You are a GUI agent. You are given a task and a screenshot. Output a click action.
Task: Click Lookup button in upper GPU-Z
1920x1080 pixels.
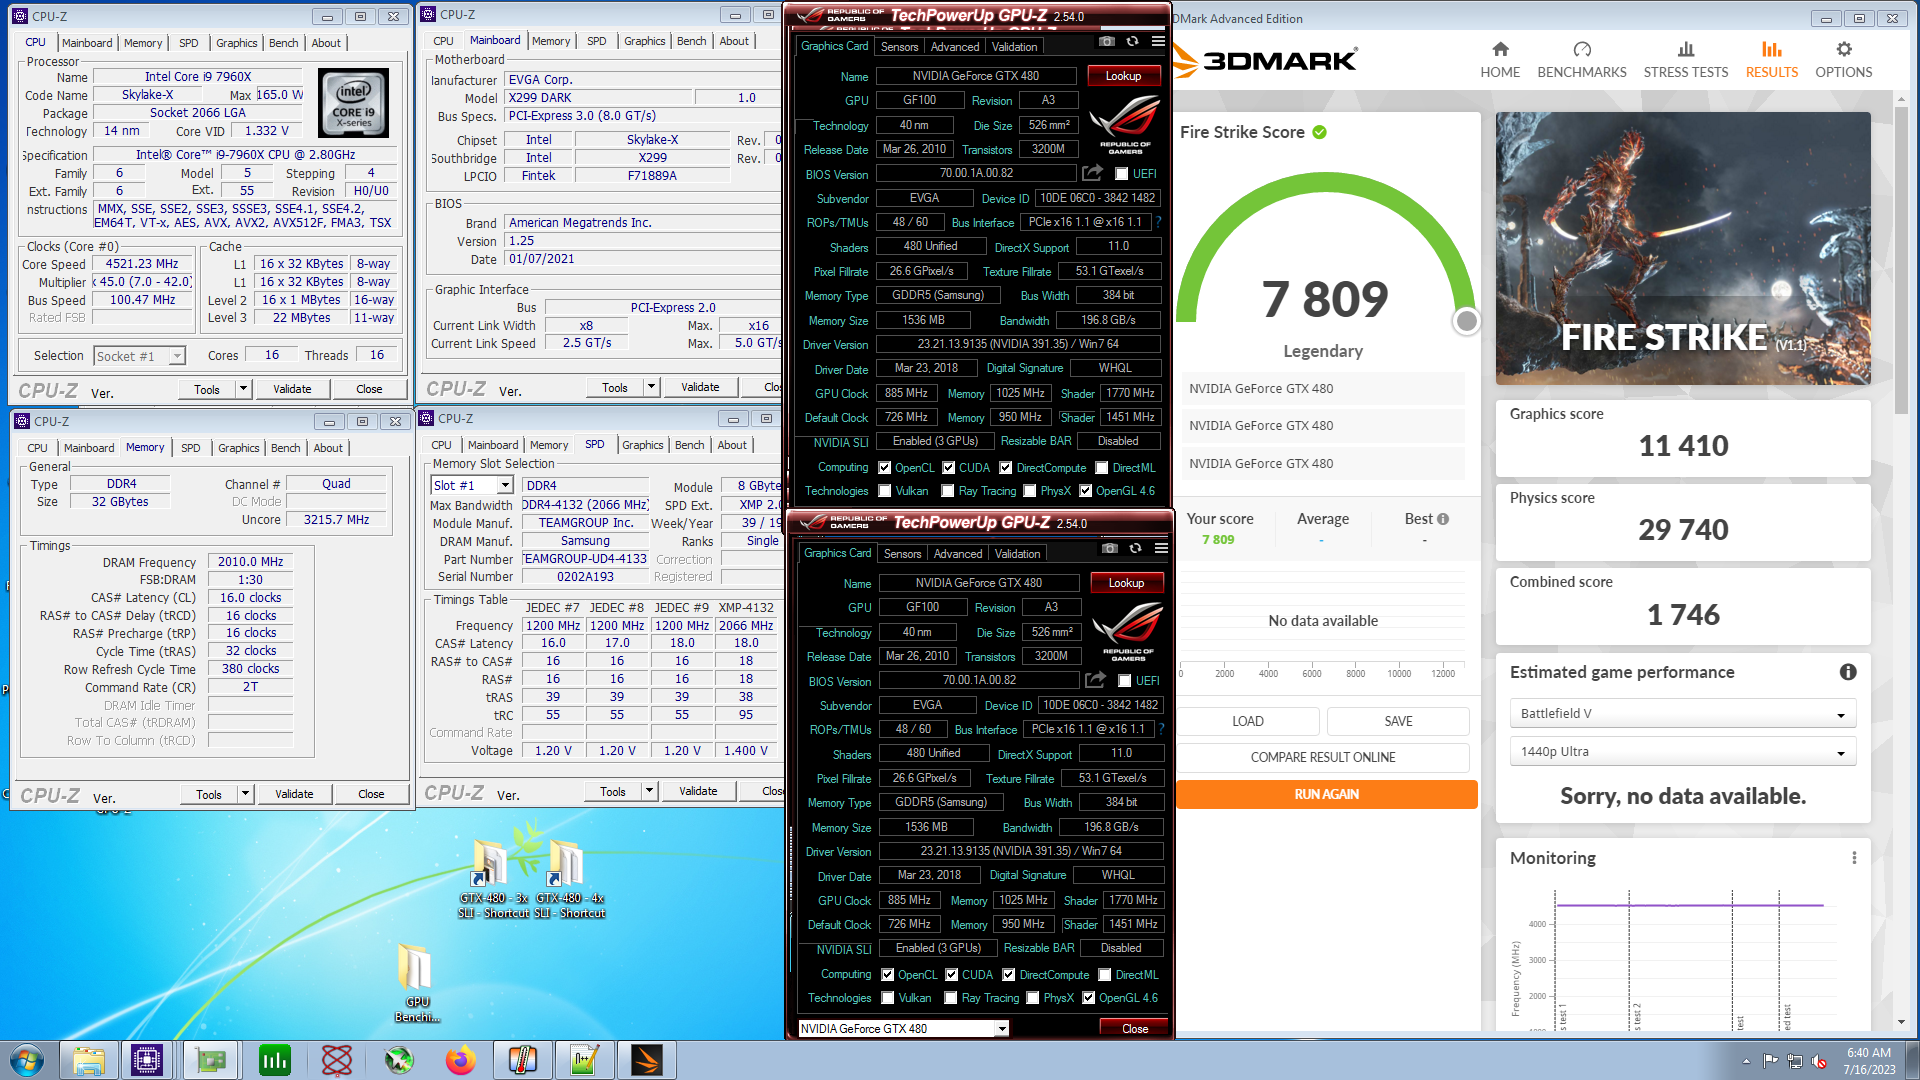coord(1123,76)
